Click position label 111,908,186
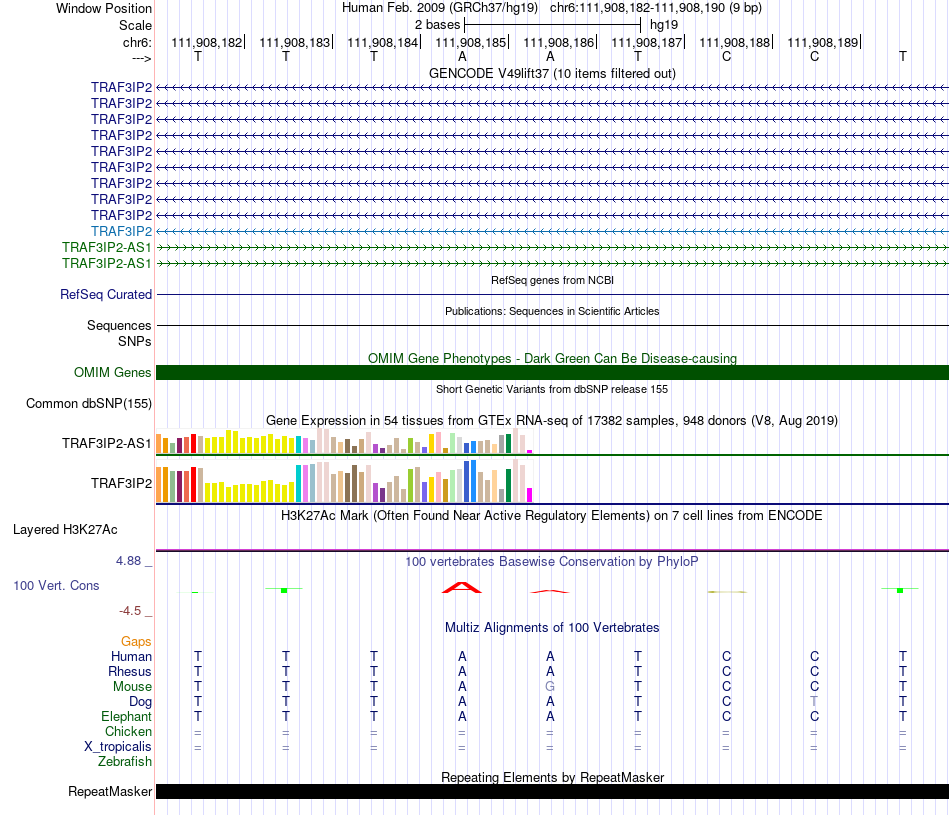This screenshot has width=950, height=815. pos(559,42)
